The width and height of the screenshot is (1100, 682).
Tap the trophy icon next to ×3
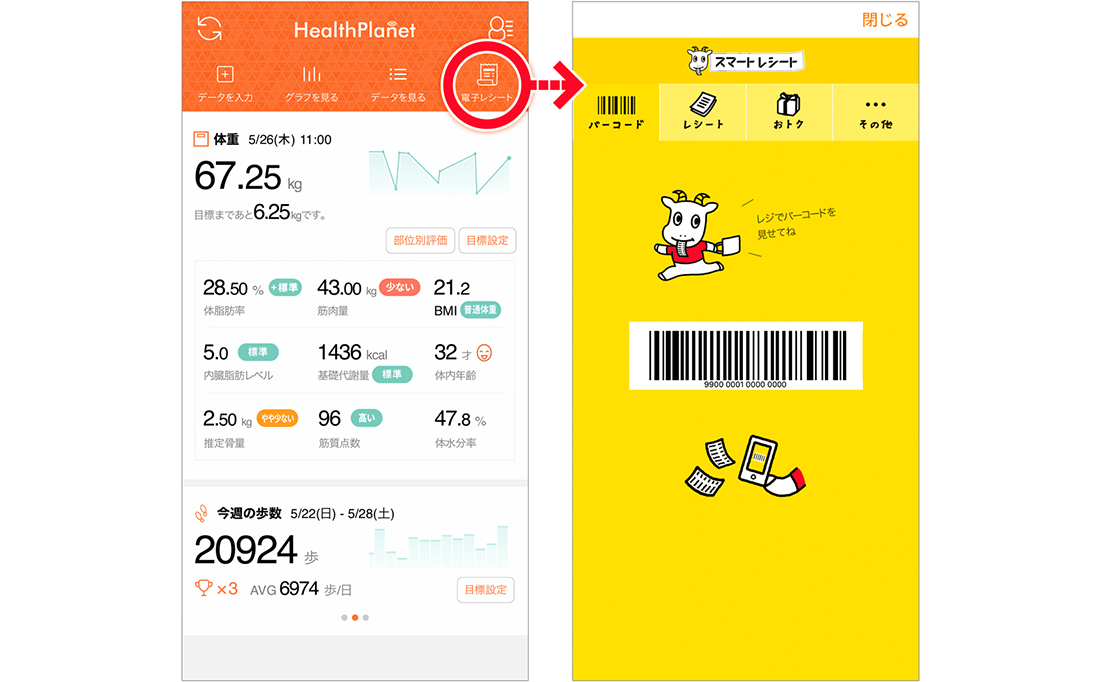[203, 588]
